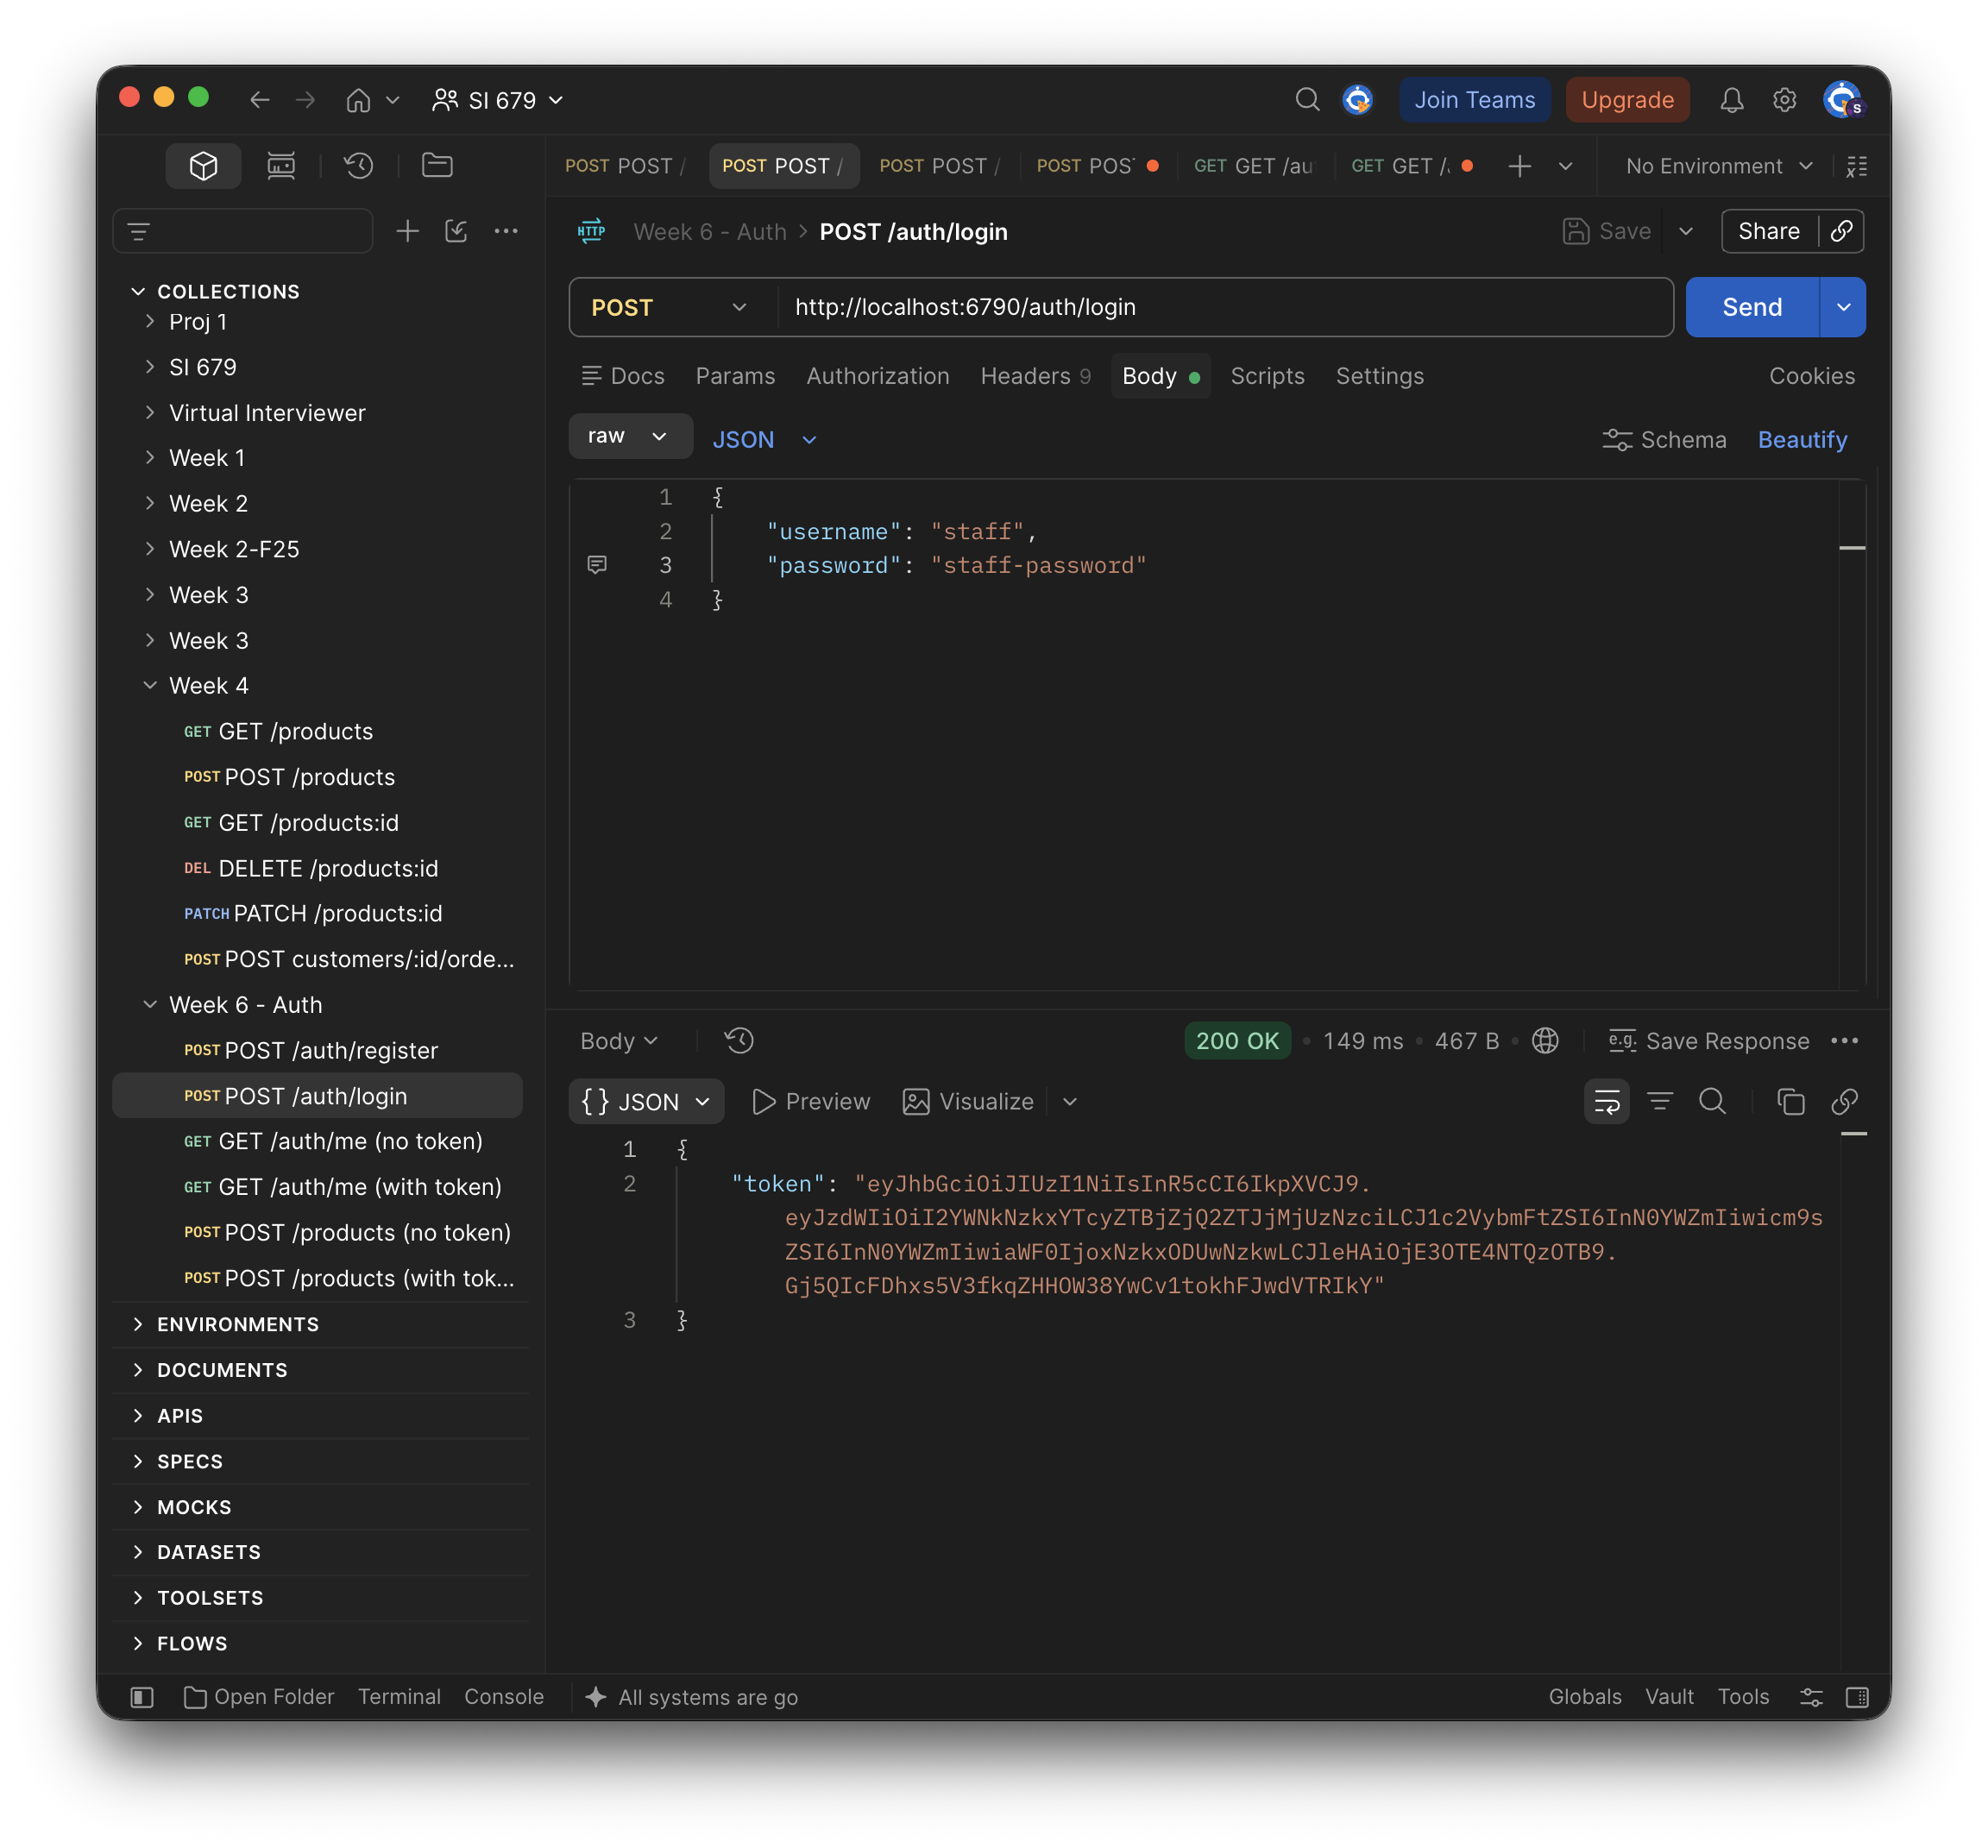Screen dimensions: 1988x1848
Task: Add a new request tab with plus
Action: [1519, 166]
